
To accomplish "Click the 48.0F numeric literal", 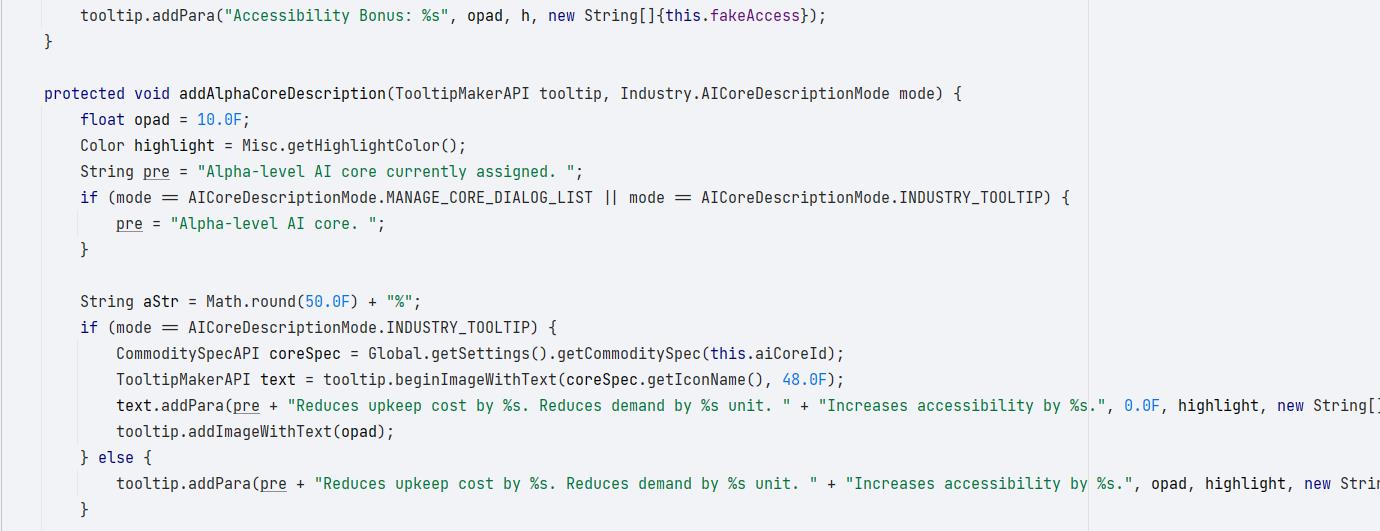I will [805, 380].
